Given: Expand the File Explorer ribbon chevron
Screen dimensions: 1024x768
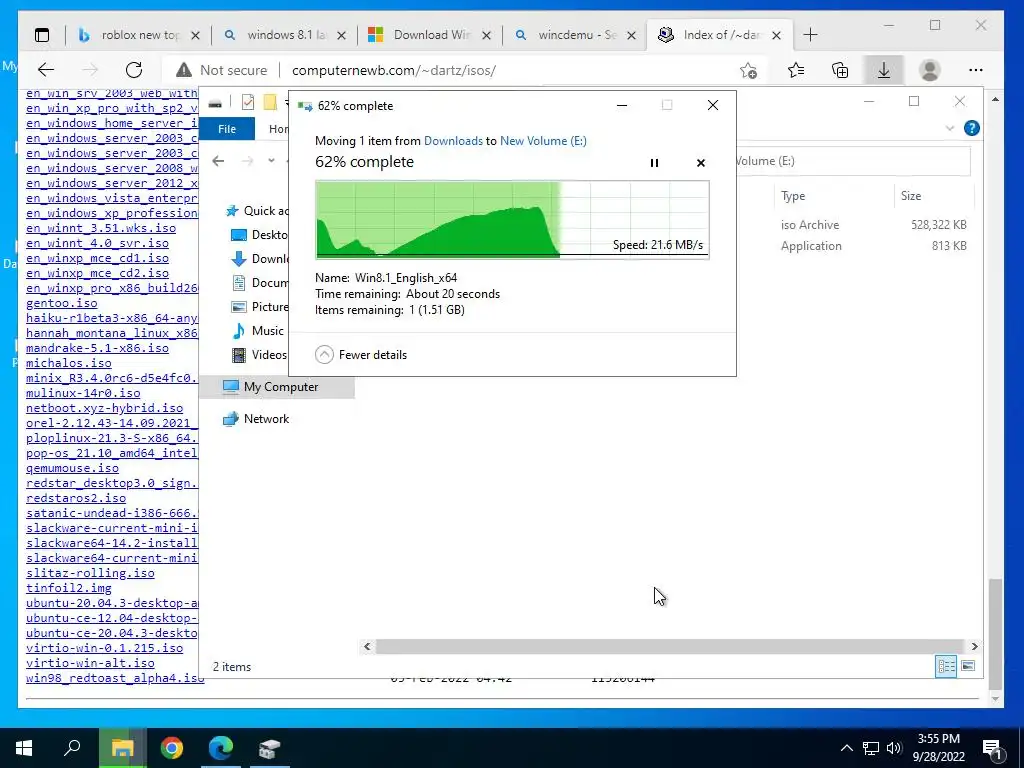Looking at the screenshot, I should tap(950, 129).
